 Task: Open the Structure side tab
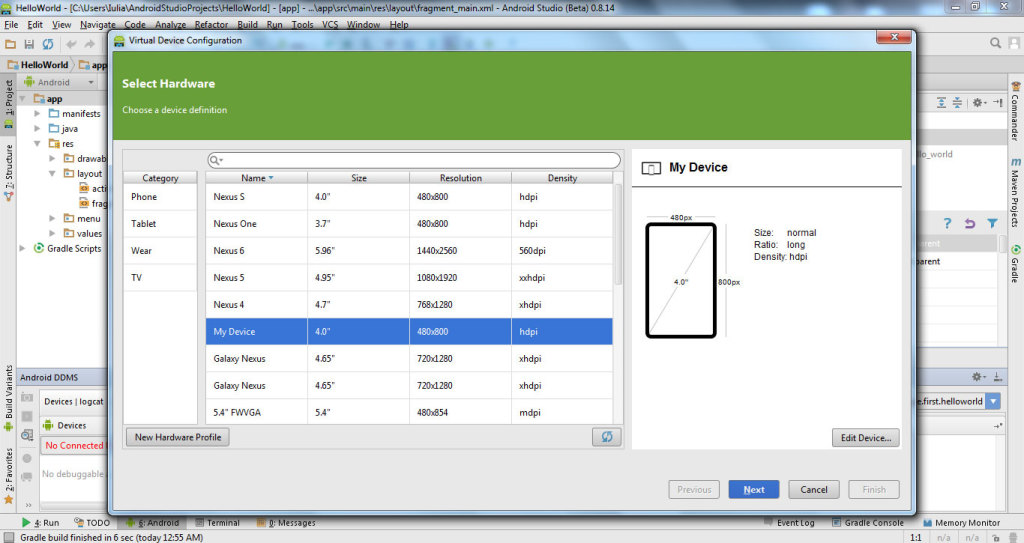(x=8, y=172)
